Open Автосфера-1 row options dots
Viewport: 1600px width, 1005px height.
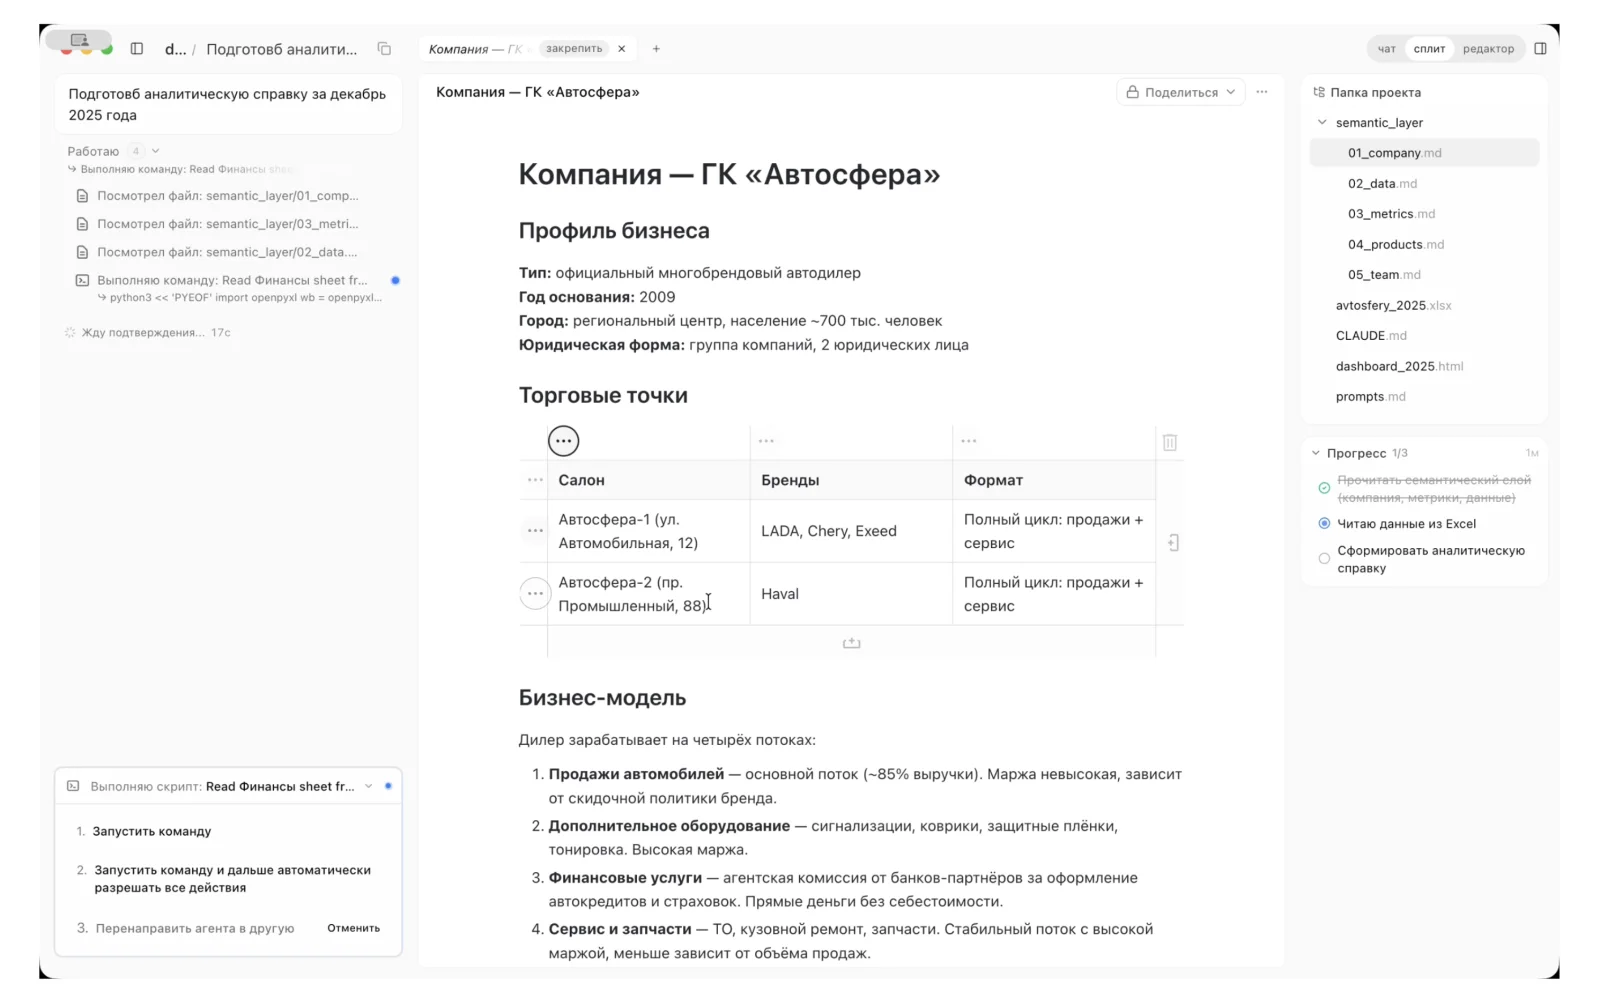[535, 531]
